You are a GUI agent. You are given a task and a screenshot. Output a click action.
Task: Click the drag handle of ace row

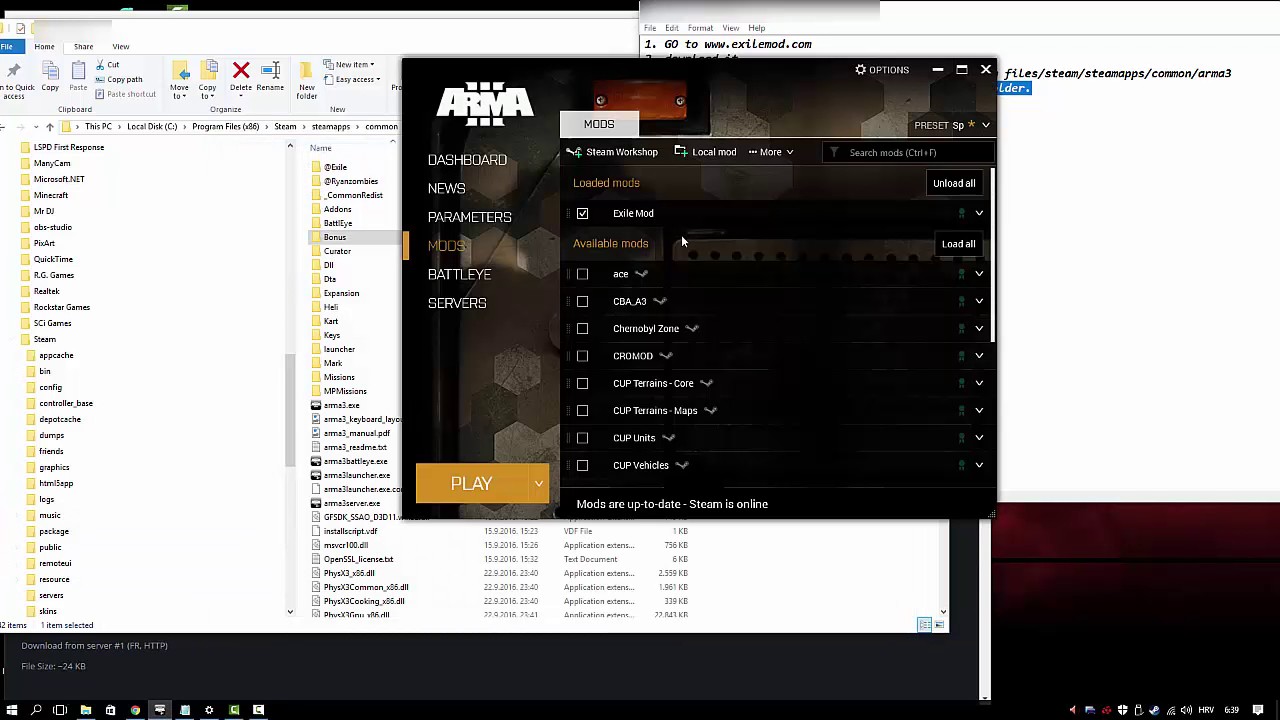(x=568, y=274)
